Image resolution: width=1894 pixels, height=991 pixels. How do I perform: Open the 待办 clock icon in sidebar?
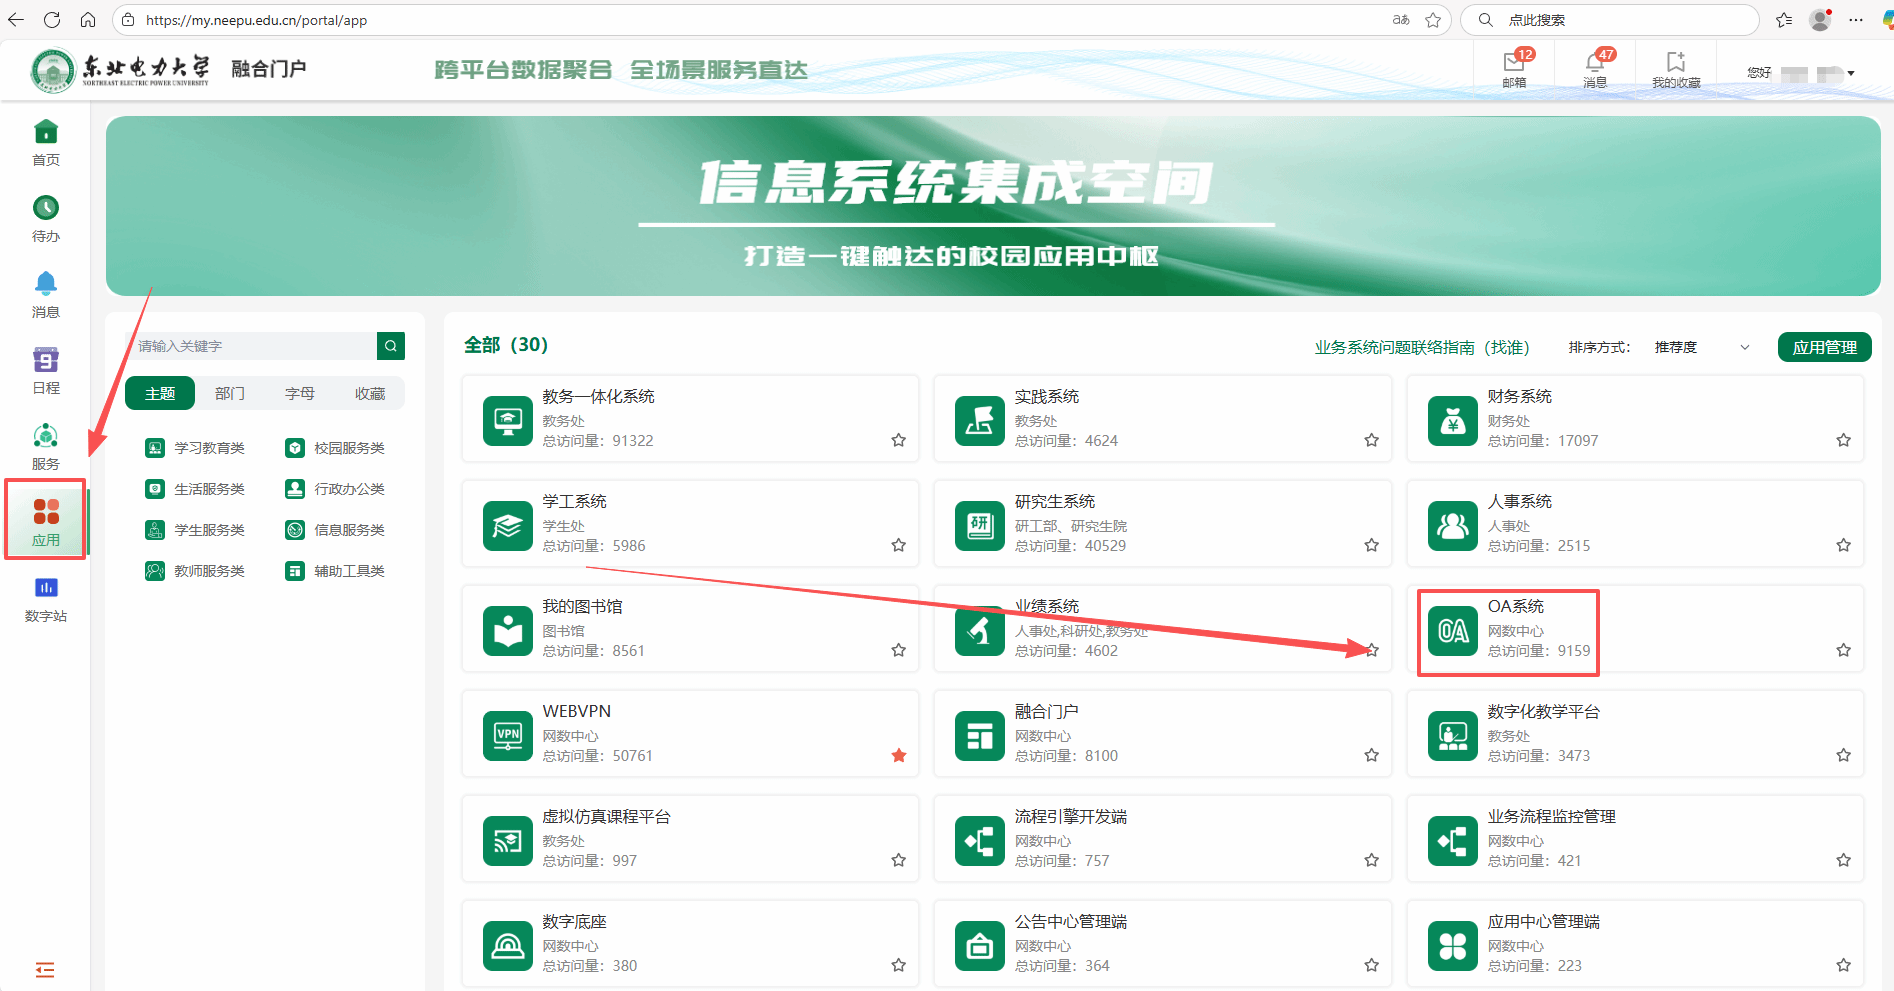[46, 208]
